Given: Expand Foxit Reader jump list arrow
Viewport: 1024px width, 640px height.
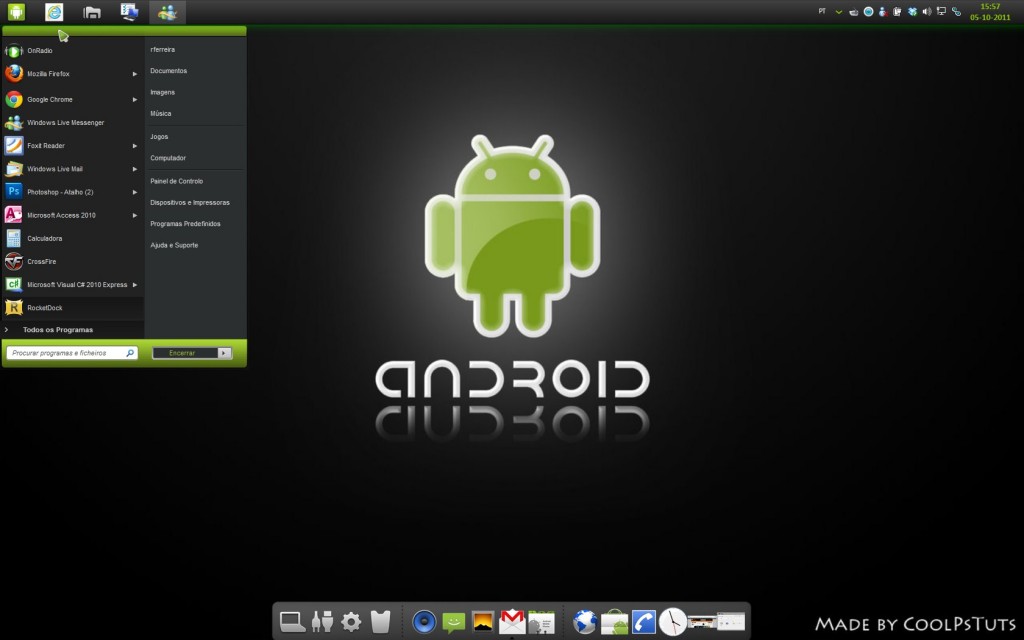Looking at the screenshot, I should click(135, 146).
